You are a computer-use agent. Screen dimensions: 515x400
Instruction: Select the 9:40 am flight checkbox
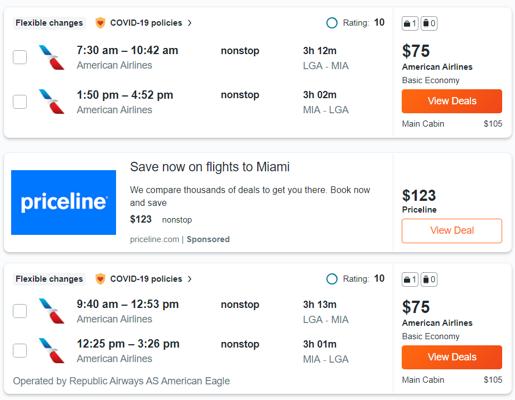click(x=20, y=311)
